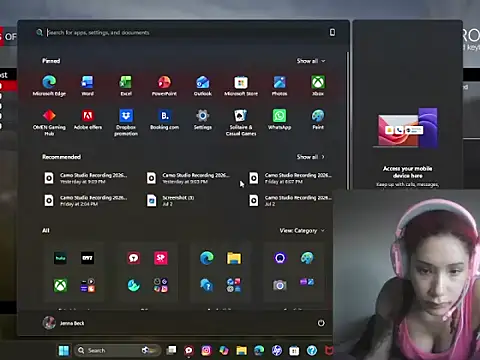The width and height of the screenshot is (480, 360).
Task: Open the File Explorer icon in All apps
Action: pos(234,258)
